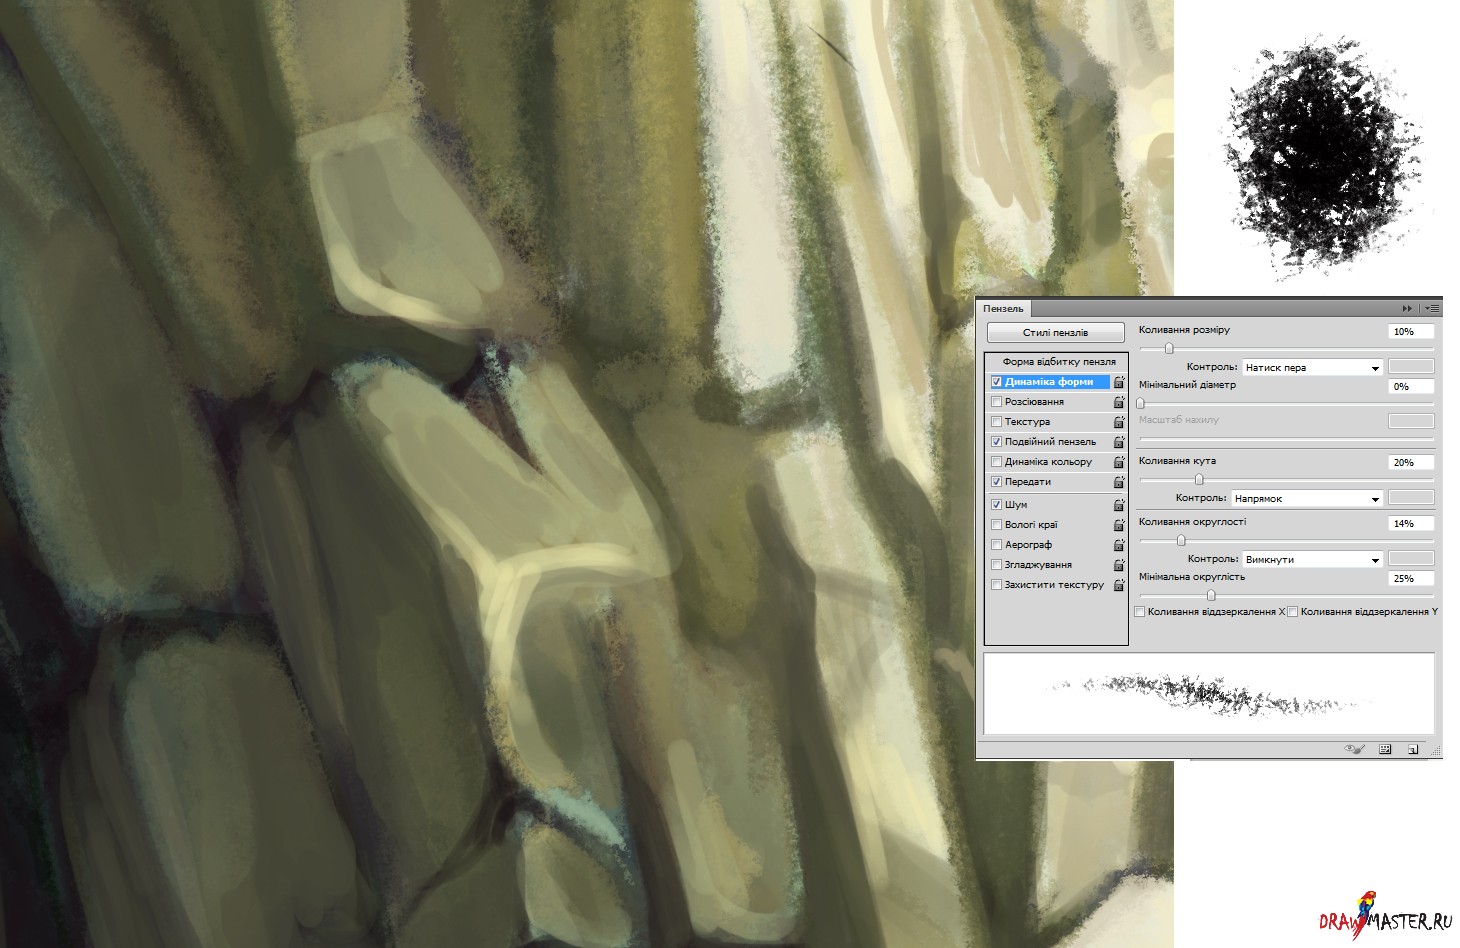Toggle lock icon for Аерограф
The height and width of the screenshot is (948, 1460).
pos(1119,545)
